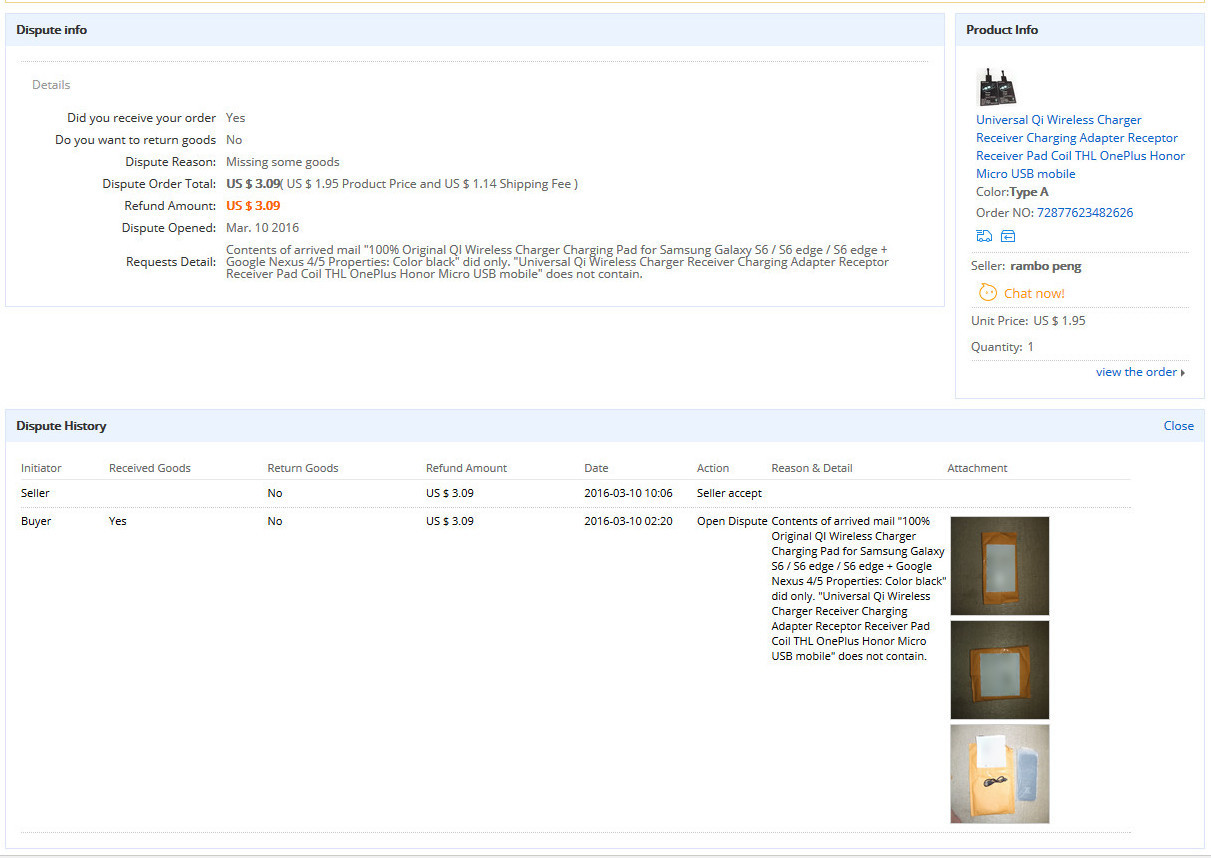Image resolution: width=1211 pixels, height=858 pixels.
Task: Open the third attachment photo with cable
Action: [x=999, y=773]
